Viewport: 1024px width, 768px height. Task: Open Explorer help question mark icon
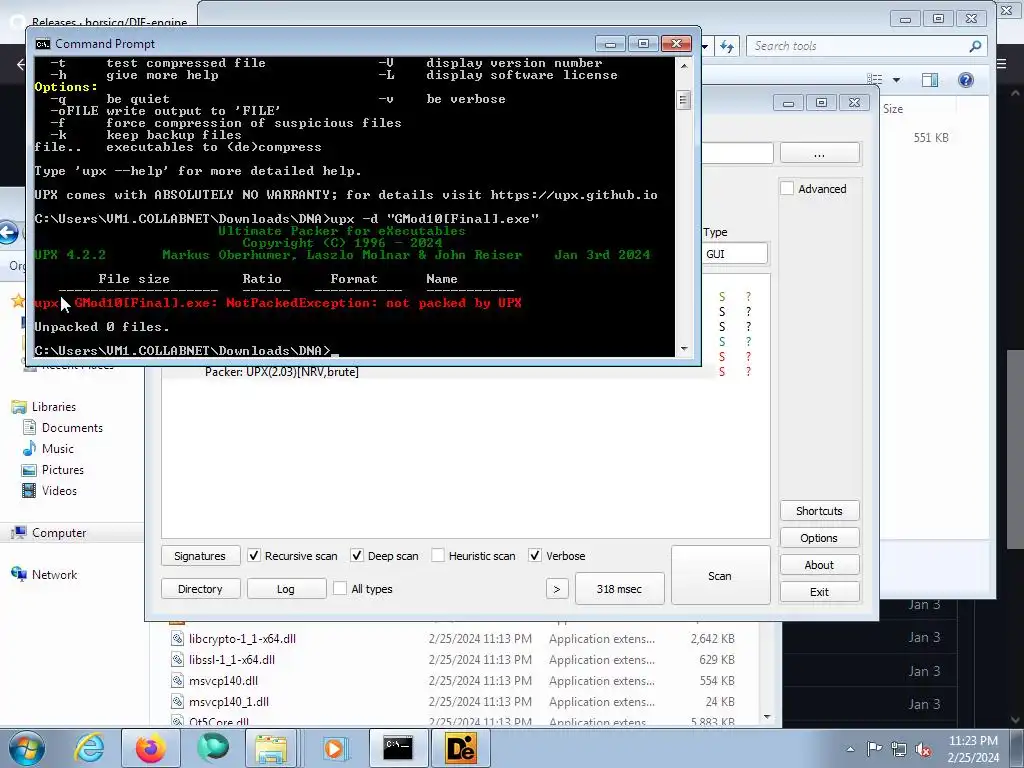966,80
